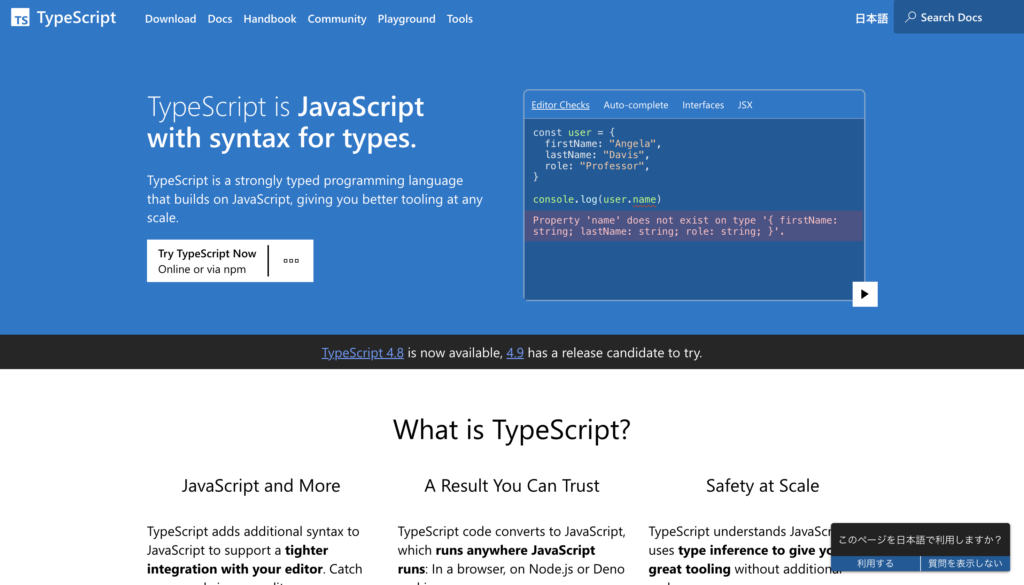Open the Tools menu item

point(460,19)
